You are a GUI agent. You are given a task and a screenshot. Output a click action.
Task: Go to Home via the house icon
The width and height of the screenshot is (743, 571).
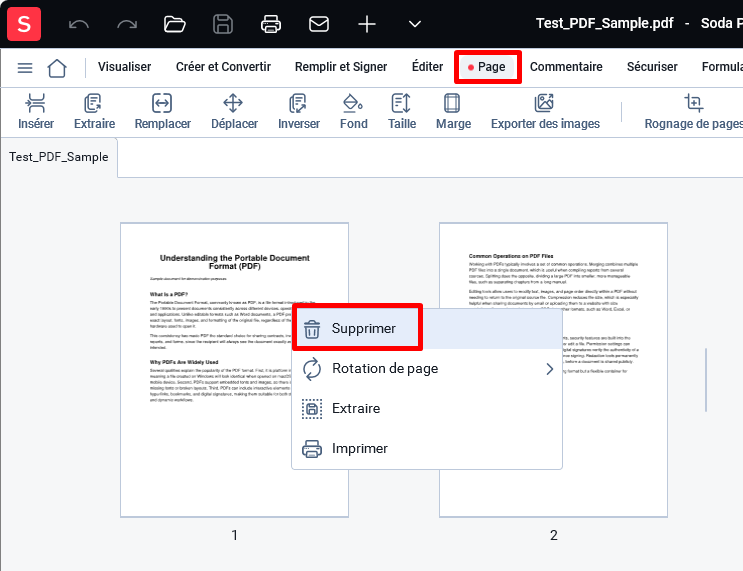pos(57,68)
